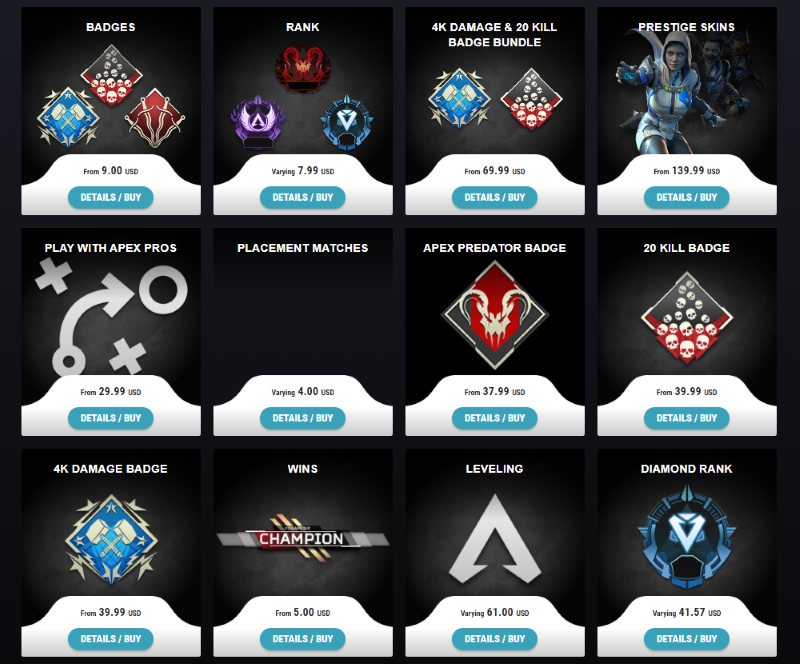Open Details / Buy for Leveling
Image resolution: width=800 pixels, height=664 pixels.
point(494,639)
